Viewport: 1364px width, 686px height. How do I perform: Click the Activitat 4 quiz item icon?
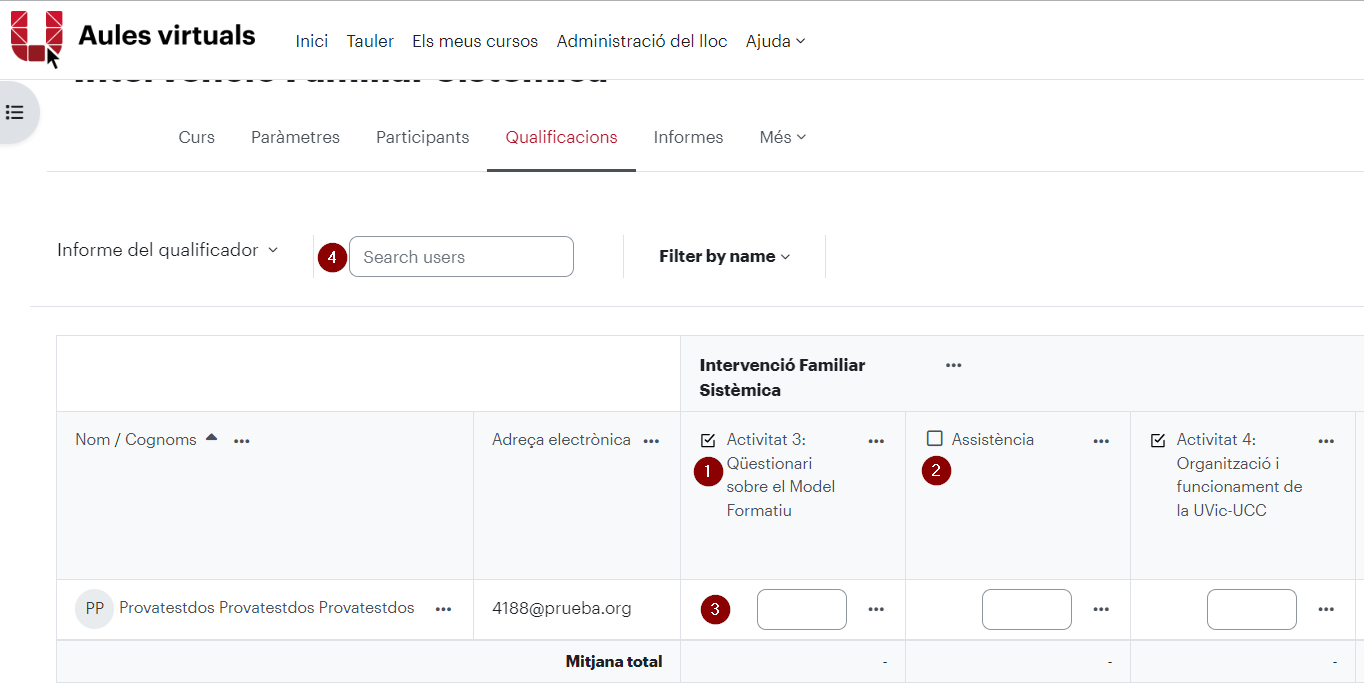tap(1159, 440)
